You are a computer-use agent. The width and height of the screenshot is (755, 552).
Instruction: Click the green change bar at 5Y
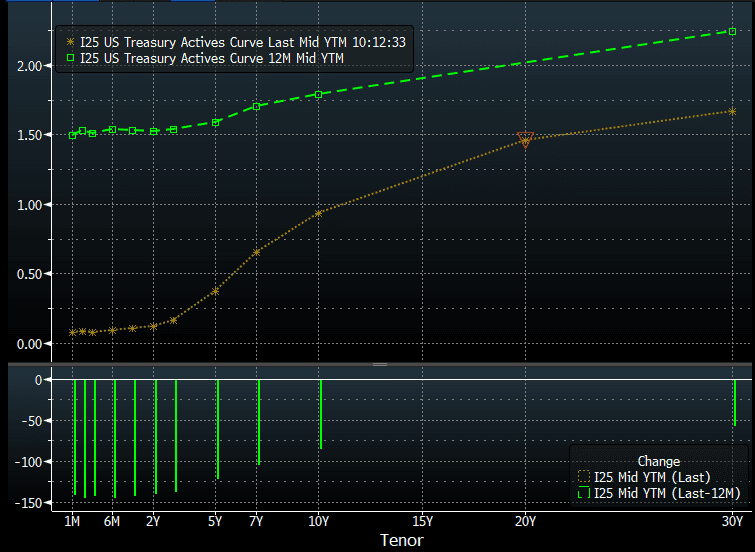(x=218, y=429)
